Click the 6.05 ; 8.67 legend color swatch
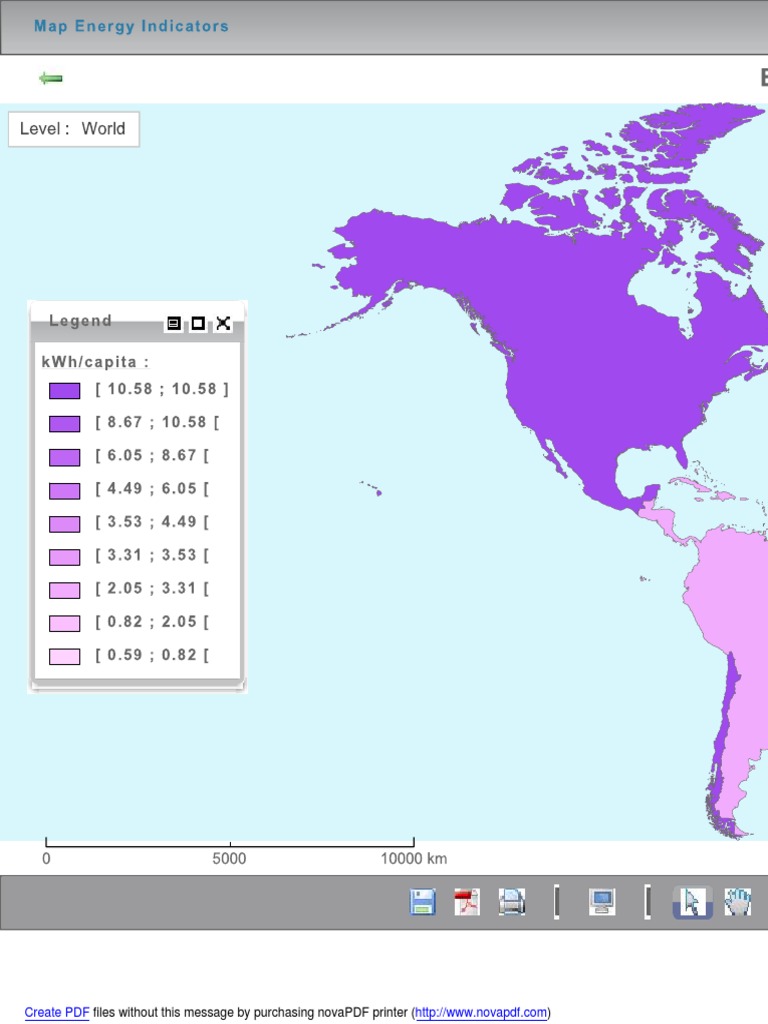The width and height of the screenshot is (768, 1024). tap(65, 457)
